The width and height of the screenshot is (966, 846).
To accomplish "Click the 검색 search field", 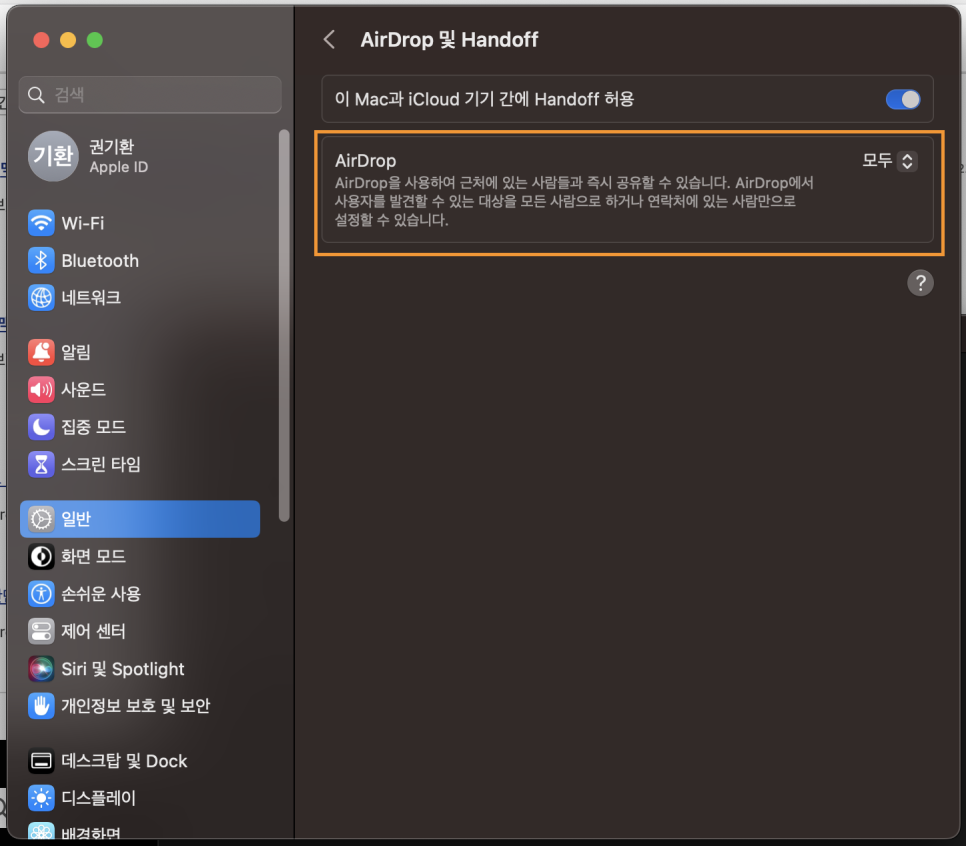I will tap(150, 95).
